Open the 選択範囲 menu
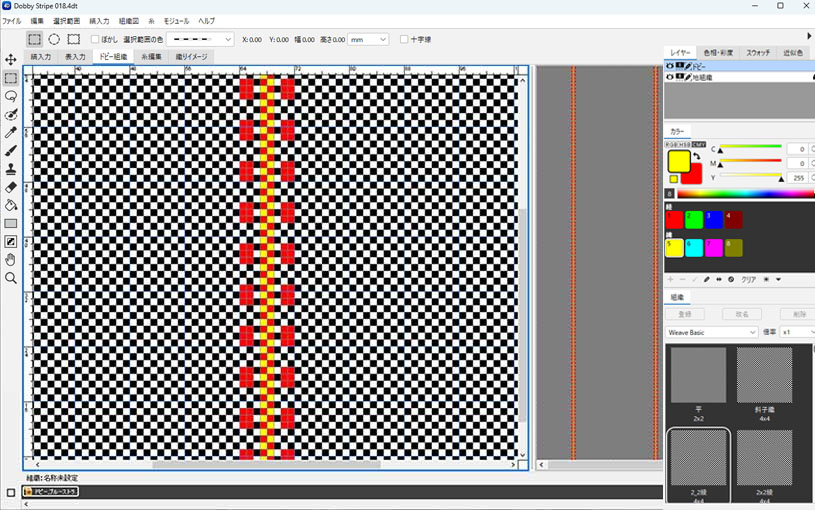The width and height of the screenshot is (815, 510). pos(67,21)
